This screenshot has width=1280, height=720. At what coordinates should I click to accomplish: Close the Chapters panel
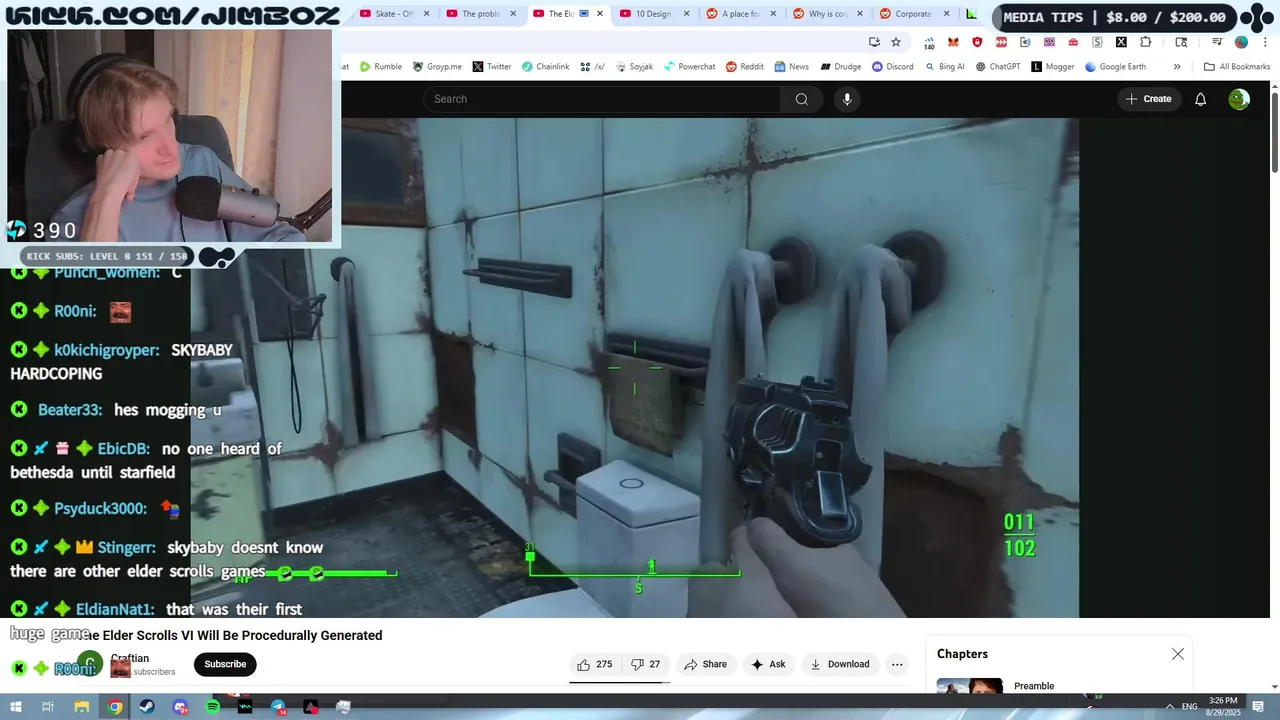[x=1178, y=654]
